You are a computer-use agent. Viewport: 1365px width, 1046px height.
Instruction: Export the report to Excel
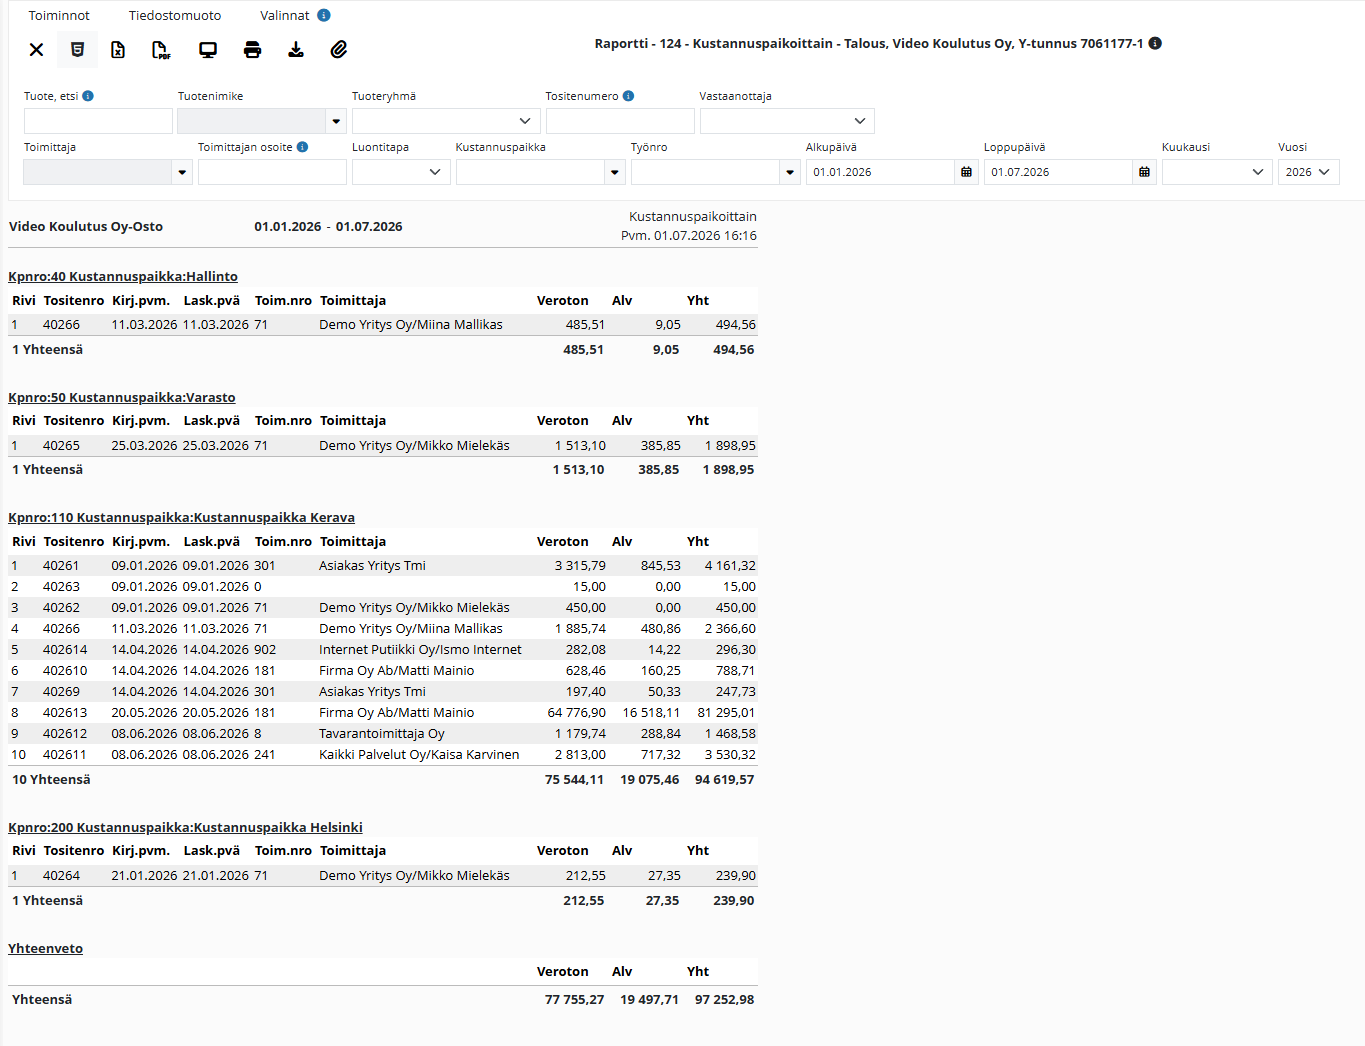point(118,49)
